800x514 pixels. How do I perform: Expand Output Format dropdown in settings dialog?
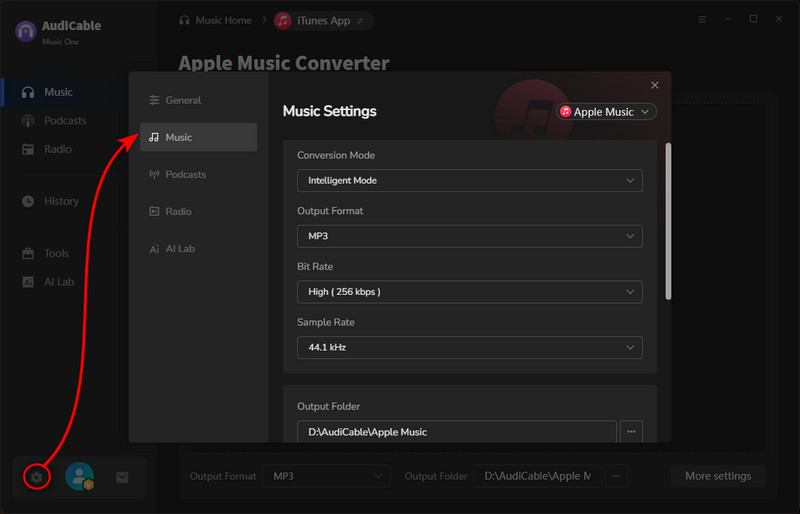click(469, 236)
